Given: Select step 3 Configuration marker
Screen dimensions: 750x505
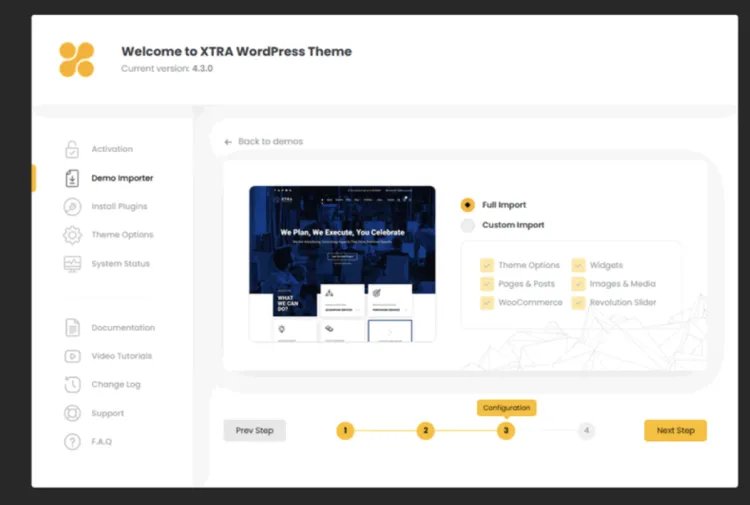Looking at the screenshot, I should [x=506, y=430].
